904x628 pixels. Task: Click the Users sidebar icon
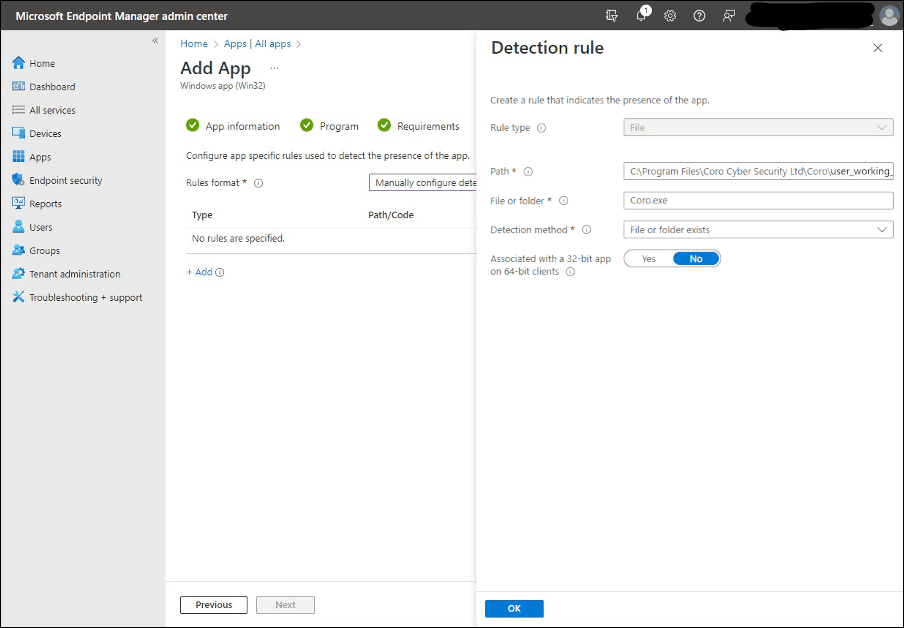[x=18, y=227]
